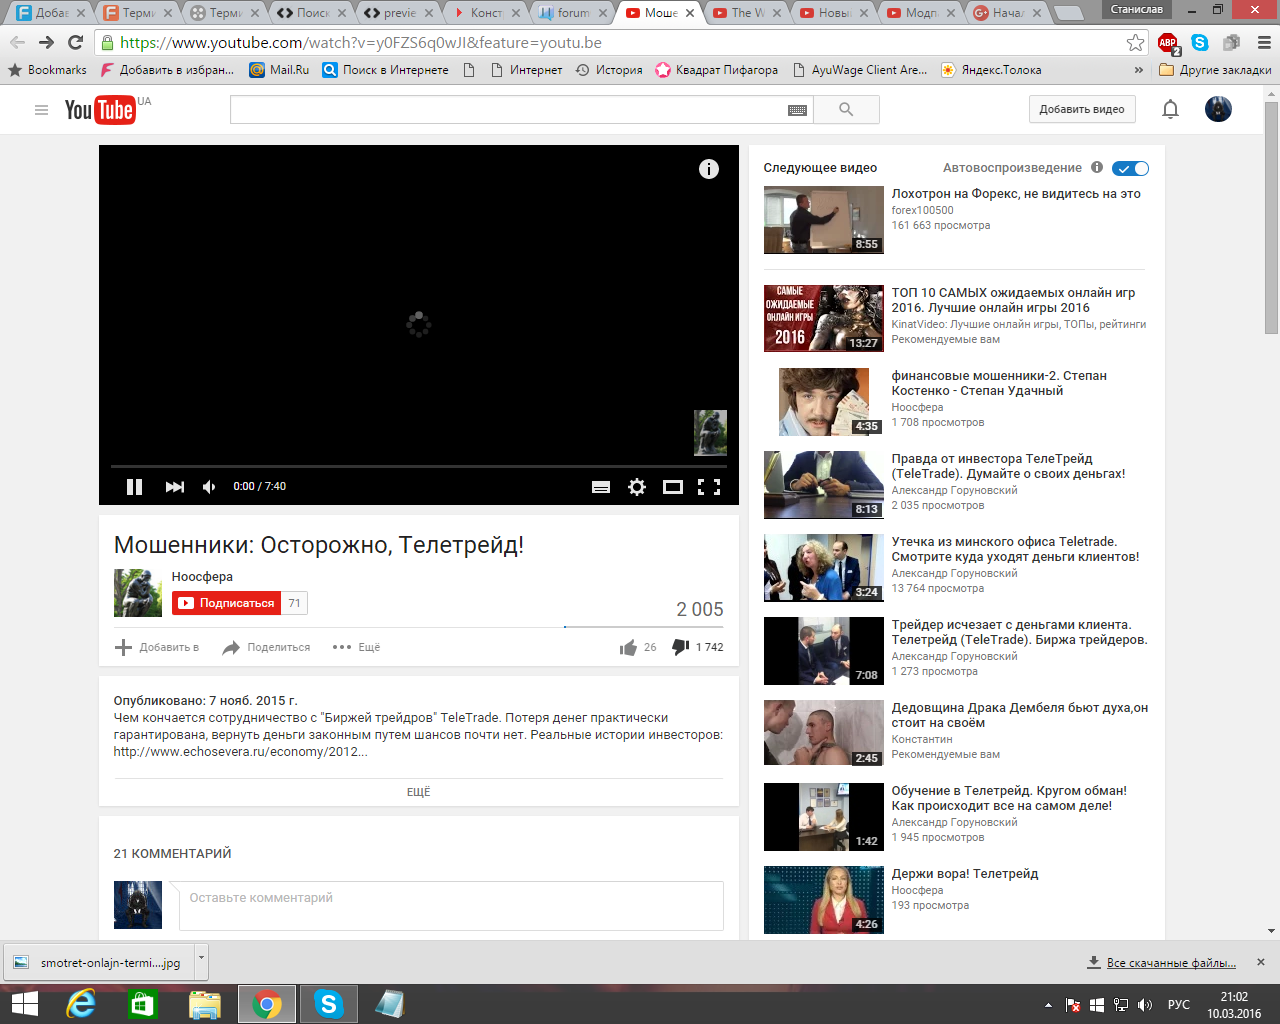Click the YouTube search field

pos(508,110)
